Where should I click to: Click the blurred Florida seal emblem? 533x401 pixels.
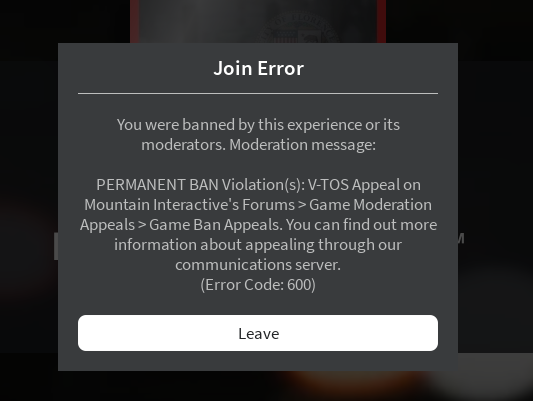pyautogui.click(x=299, y=30)
